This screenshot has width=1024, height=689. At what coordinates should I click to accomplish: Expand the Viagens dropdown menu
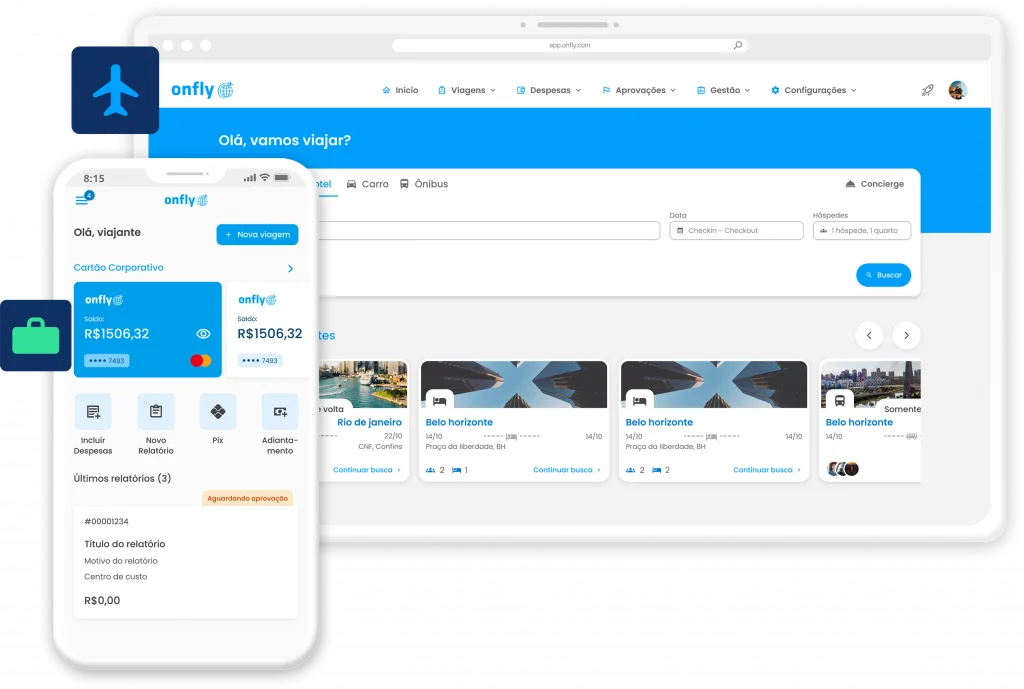click(467, 90)
